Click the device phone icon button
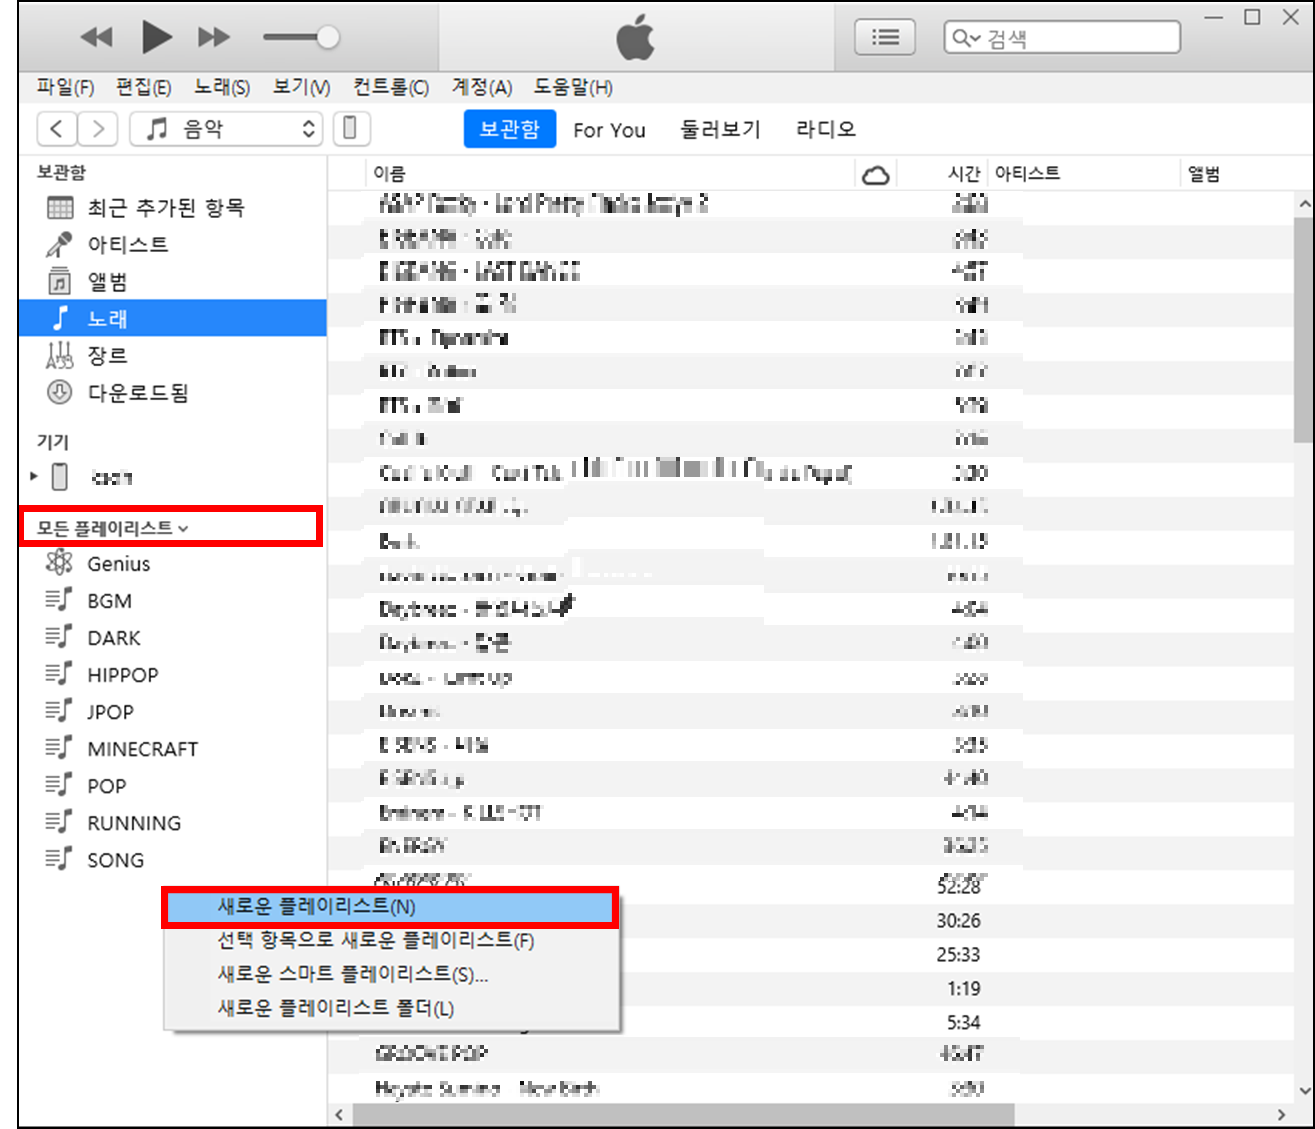The width and height of the screenshot is (1315, 1129). pos(350,128)
